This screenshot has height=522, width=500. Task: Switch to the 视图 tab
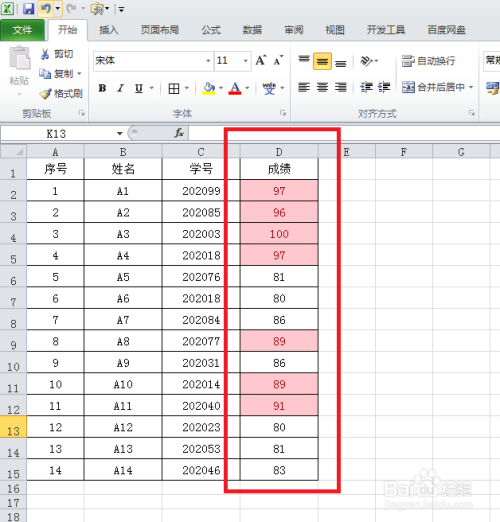pos(335,30)
